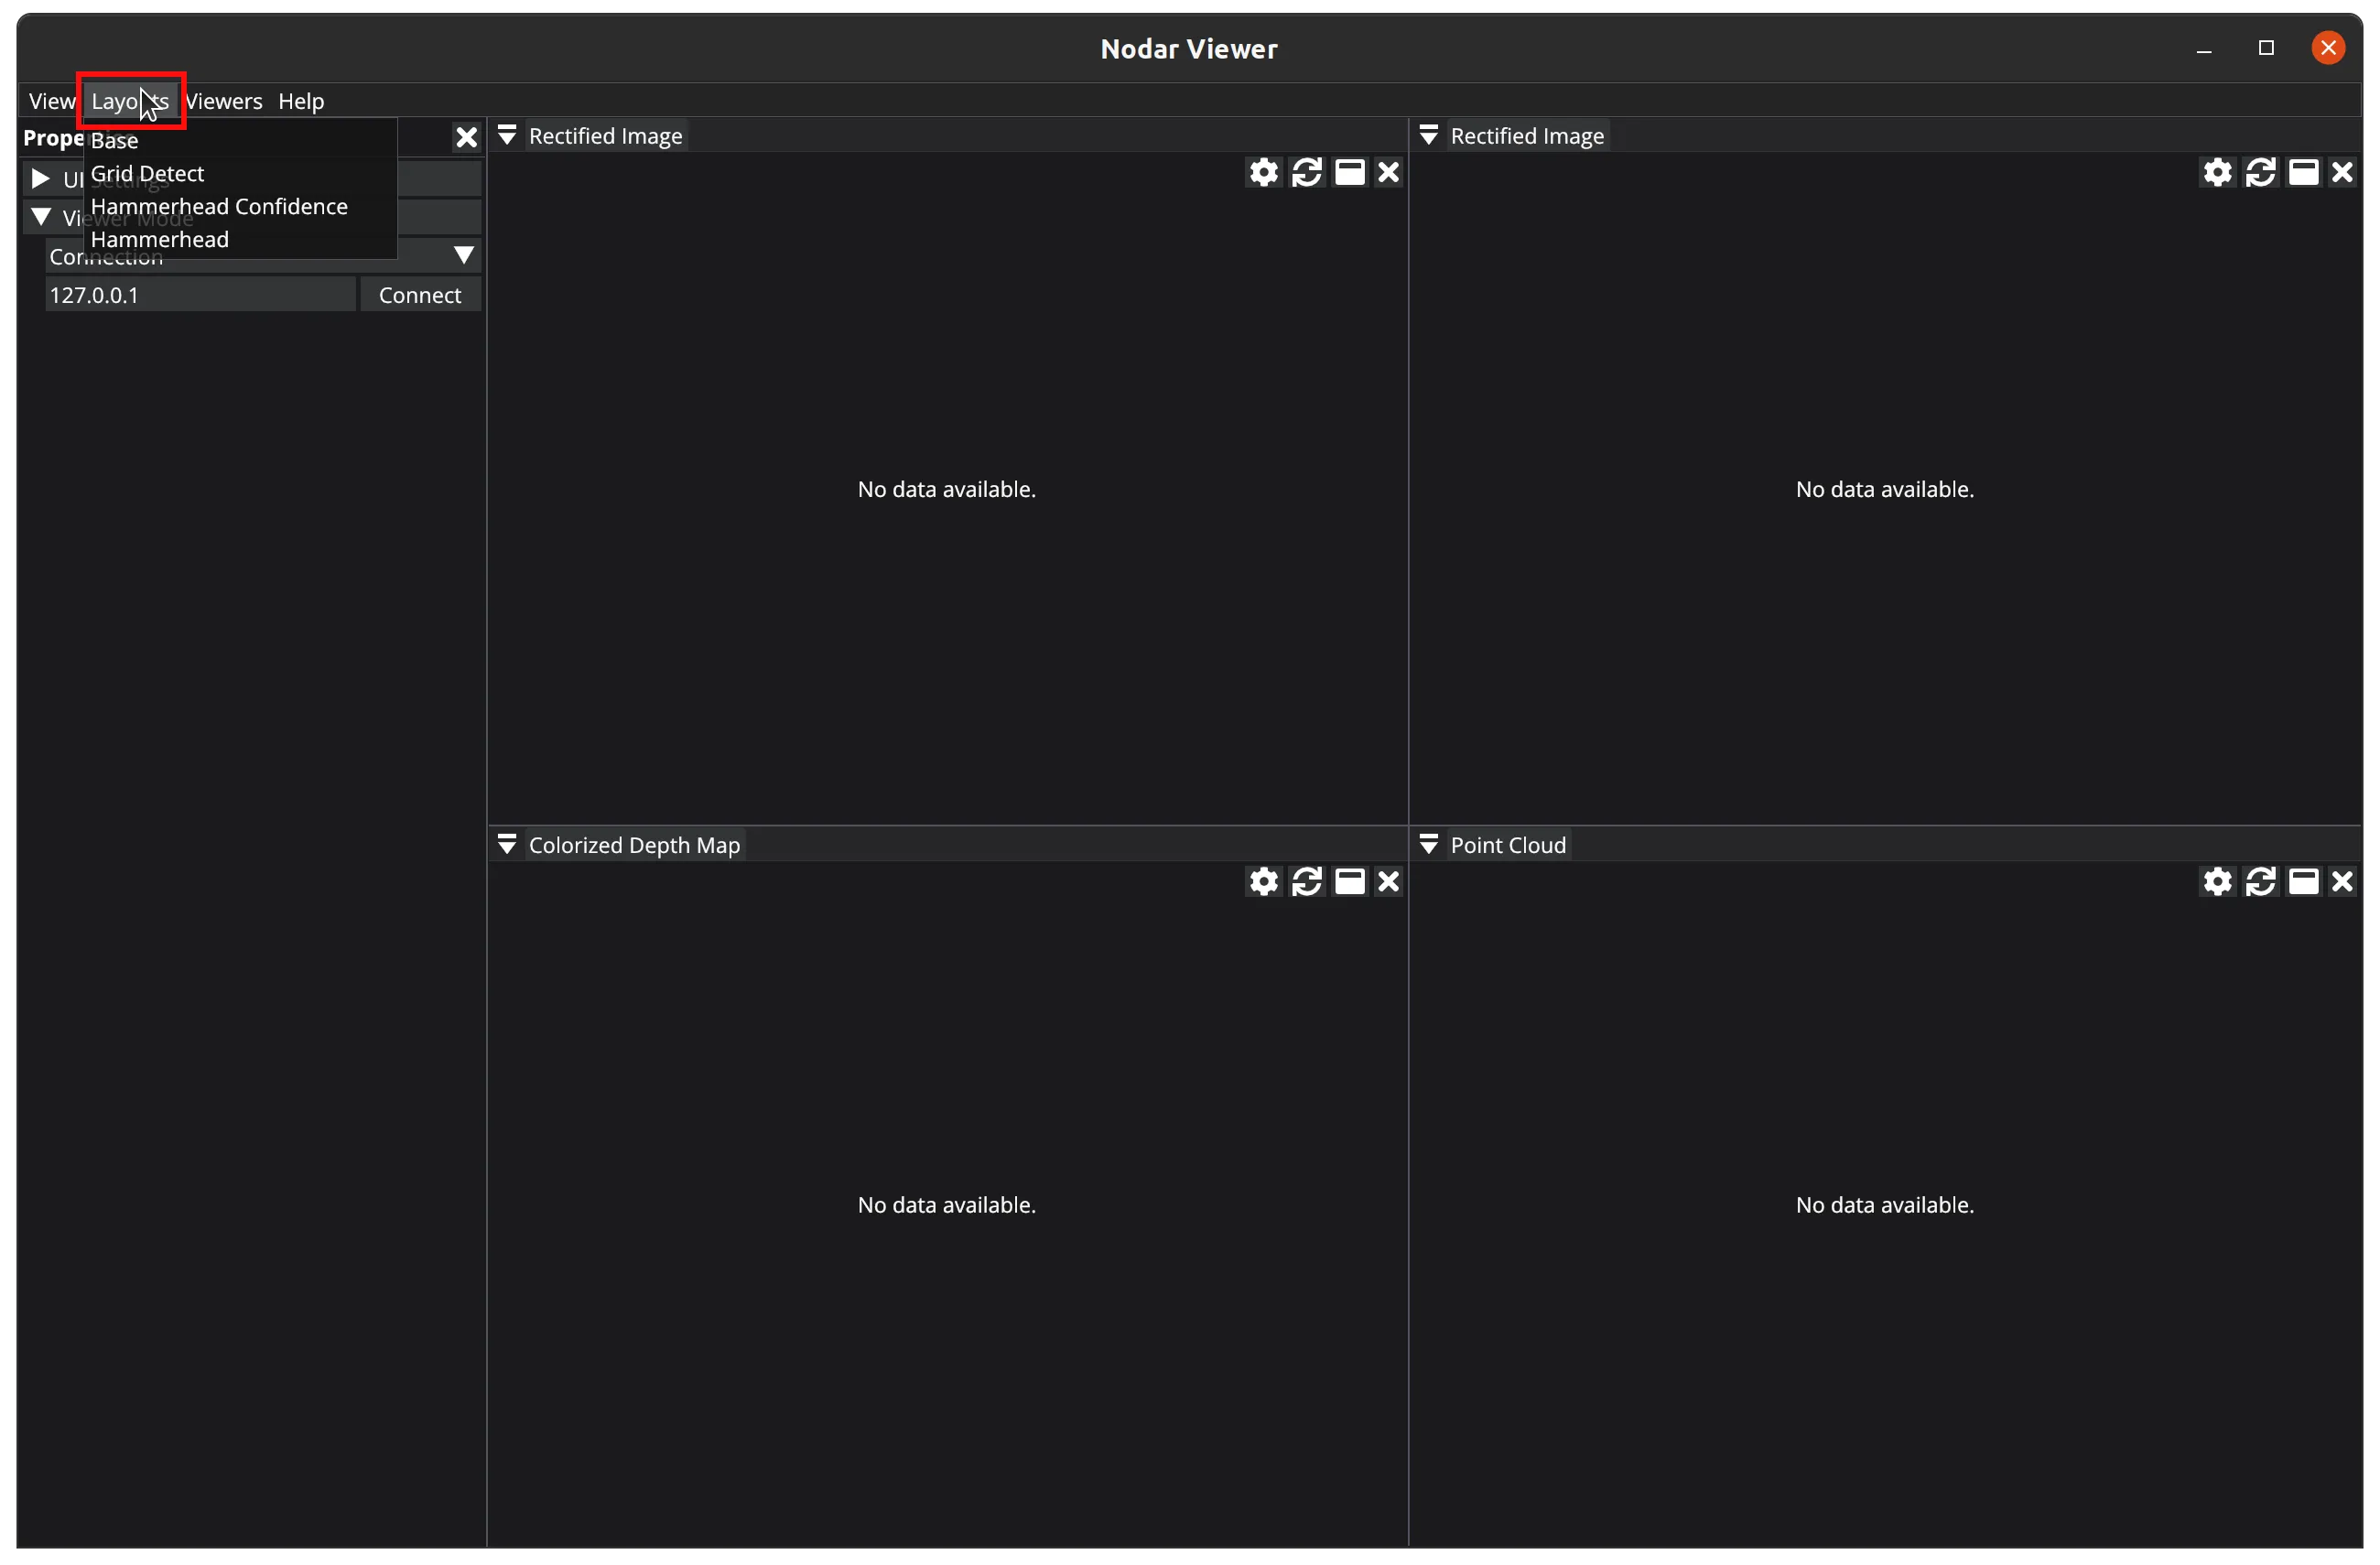This screenshot has height=1565, width=2380.
Task: Maximize the top-right Rectified Image panel
Action: [x=2303, y=173]
